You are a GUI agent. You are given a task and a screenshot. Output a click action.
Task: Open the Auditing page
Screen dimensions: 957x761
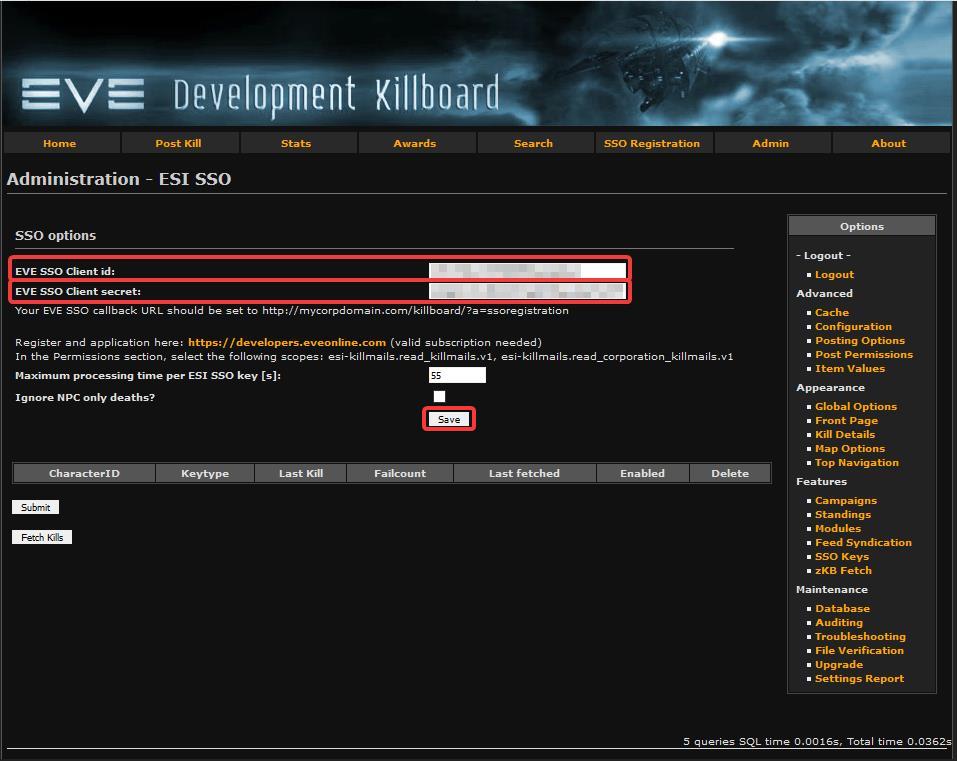point(839,622)
